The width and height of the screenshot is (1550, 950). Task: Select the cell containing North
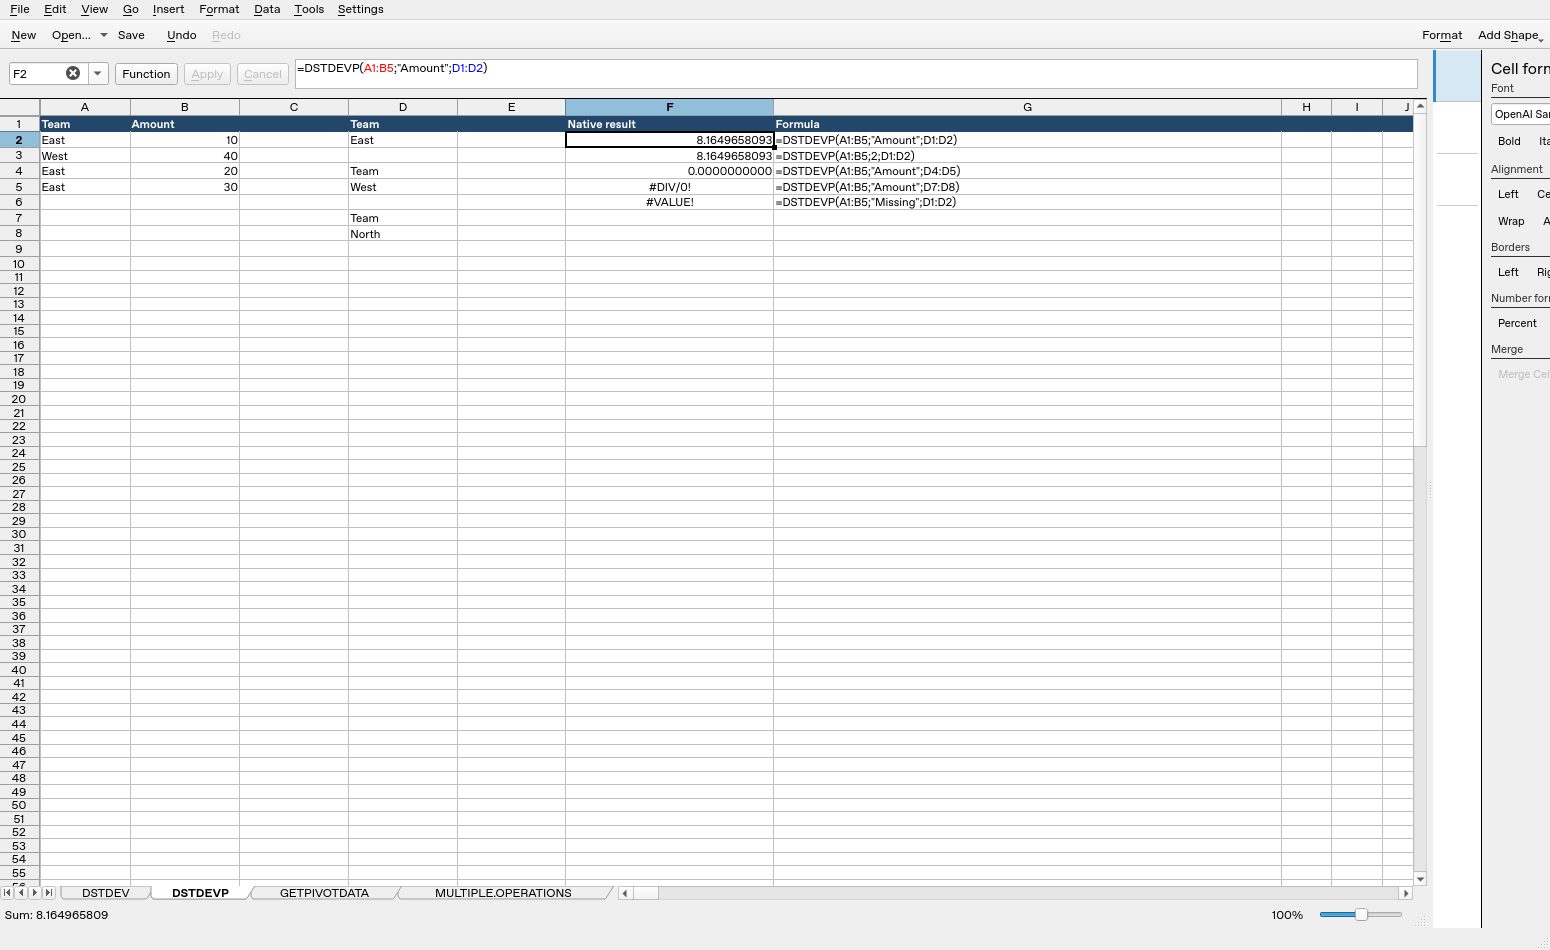403,234
